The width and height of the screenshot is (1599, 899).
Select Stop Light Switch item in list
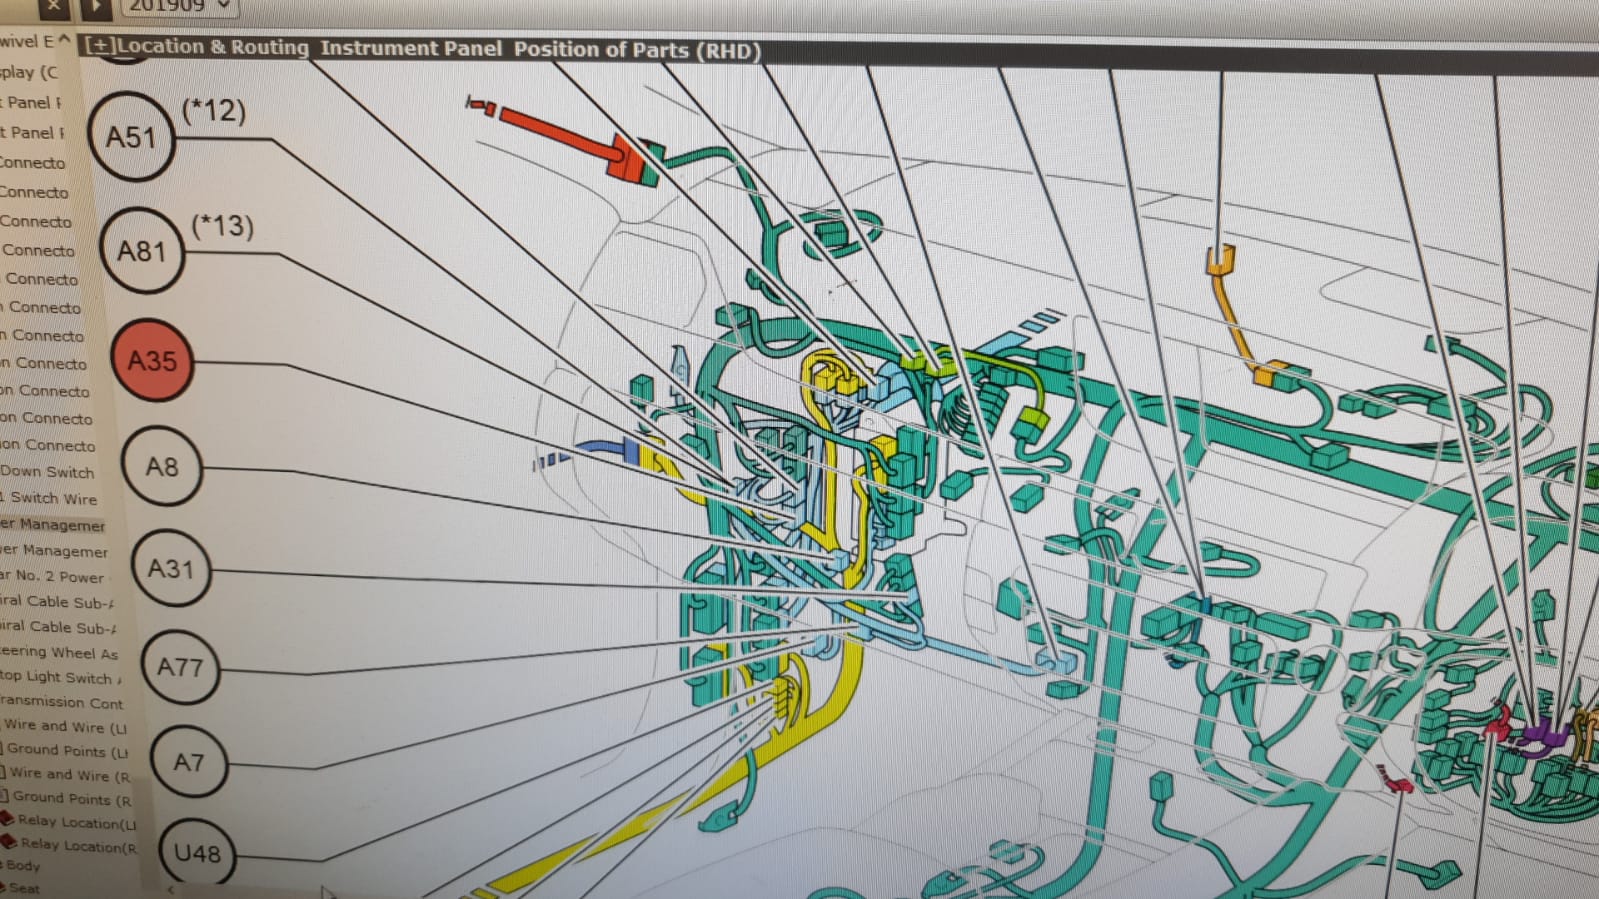click(60, 677)
